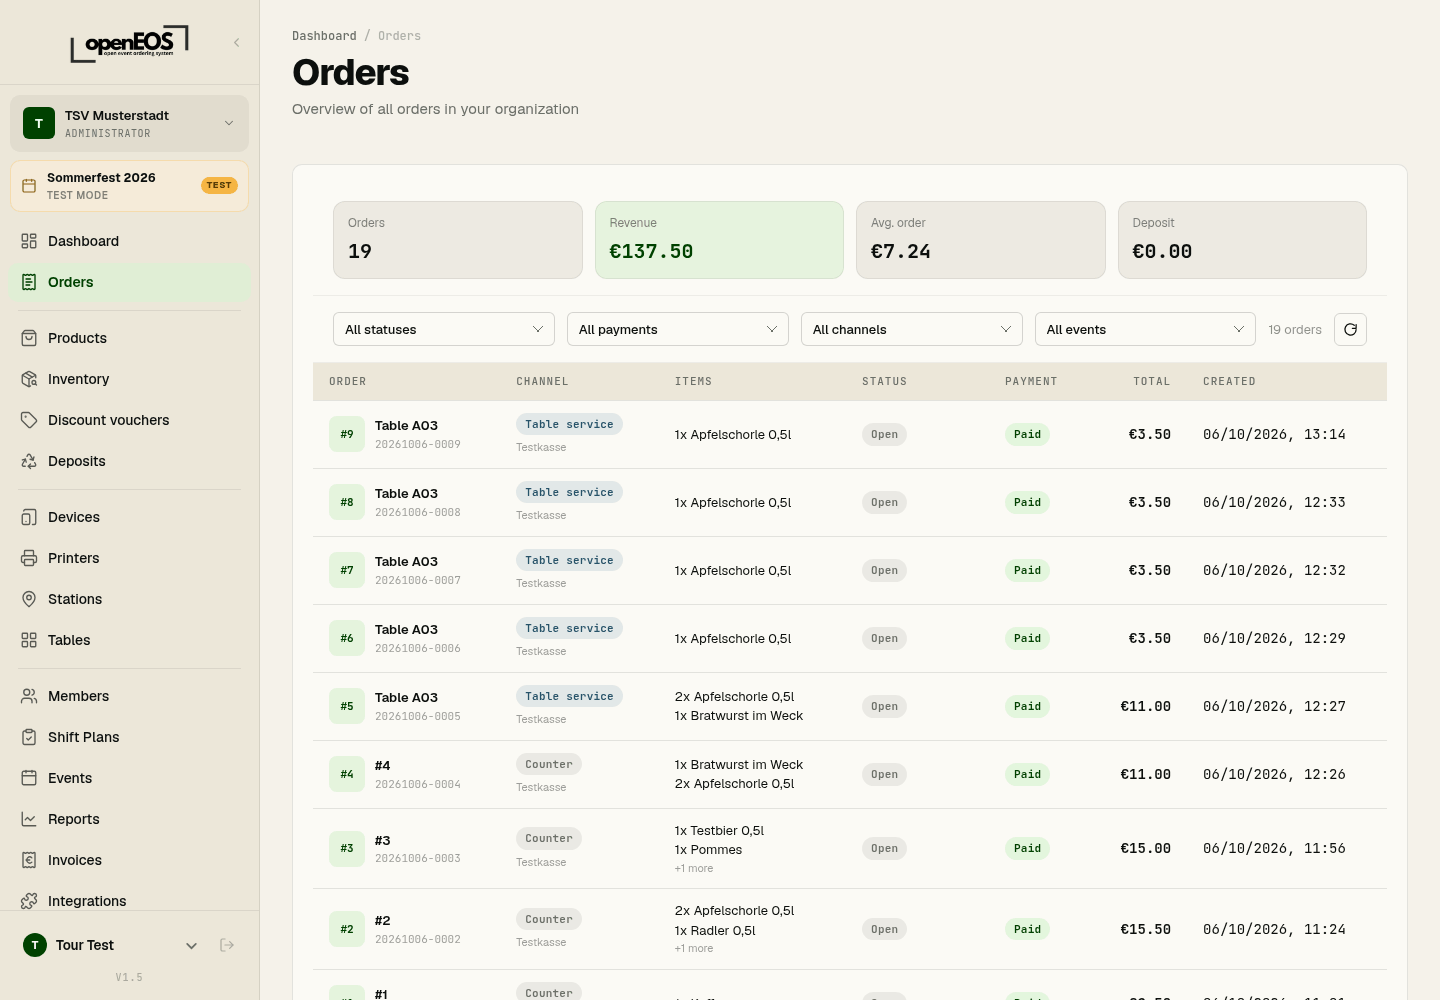Click the Products box icon
This screenshot has width=1440, height=1000.
(x=29, y=338)
